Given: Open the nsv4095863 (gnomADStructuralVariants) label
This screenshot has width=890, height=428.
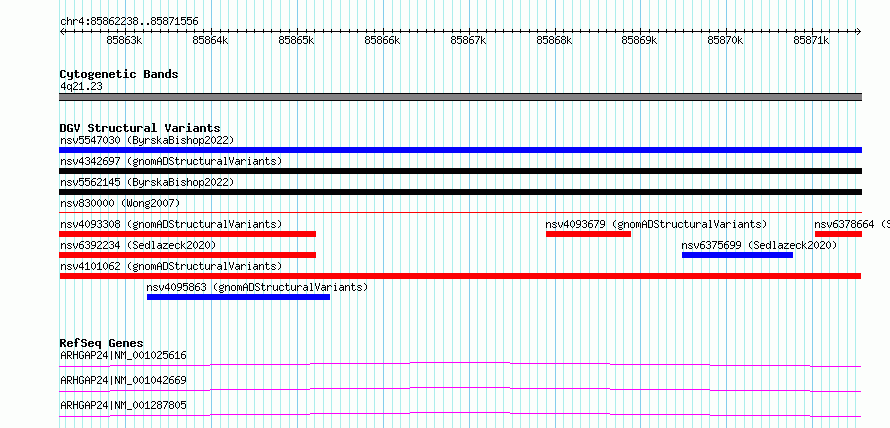Looking at the screenshot, I should tap(257, 287).
